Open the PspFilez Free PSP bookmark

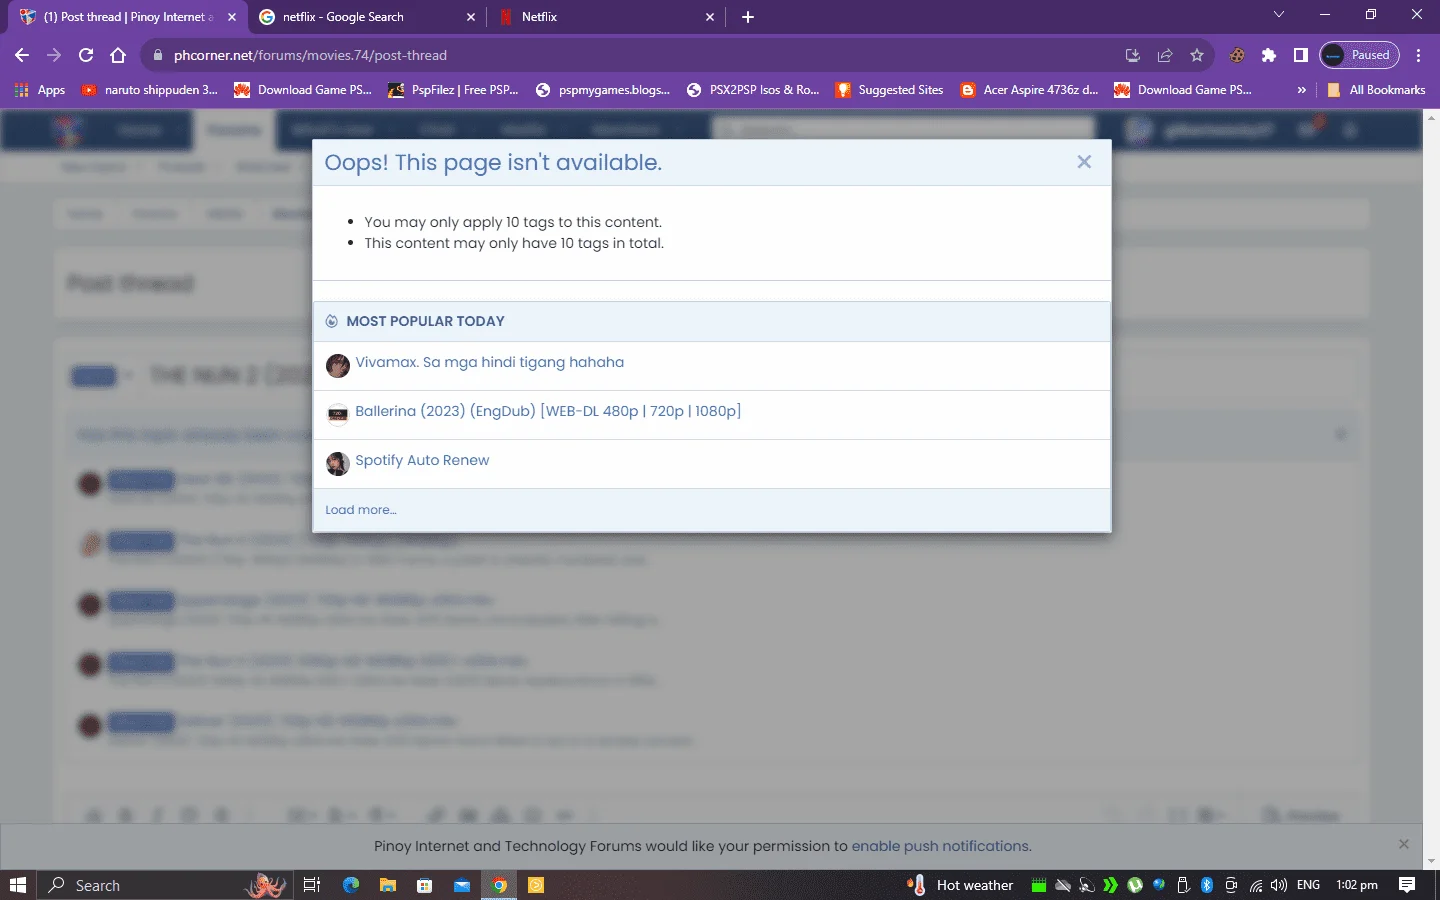coord(453,90)
